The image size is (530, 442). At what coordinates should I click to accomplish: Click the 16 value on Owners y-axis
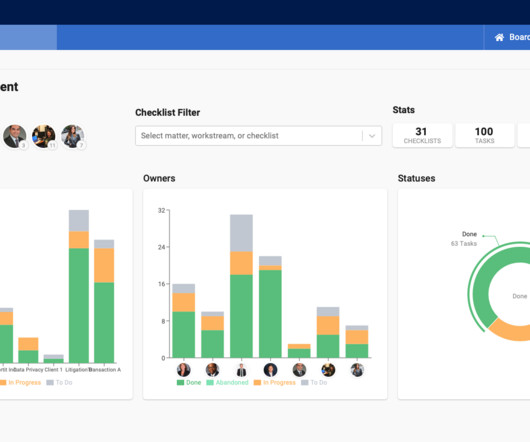coord(162,284)
